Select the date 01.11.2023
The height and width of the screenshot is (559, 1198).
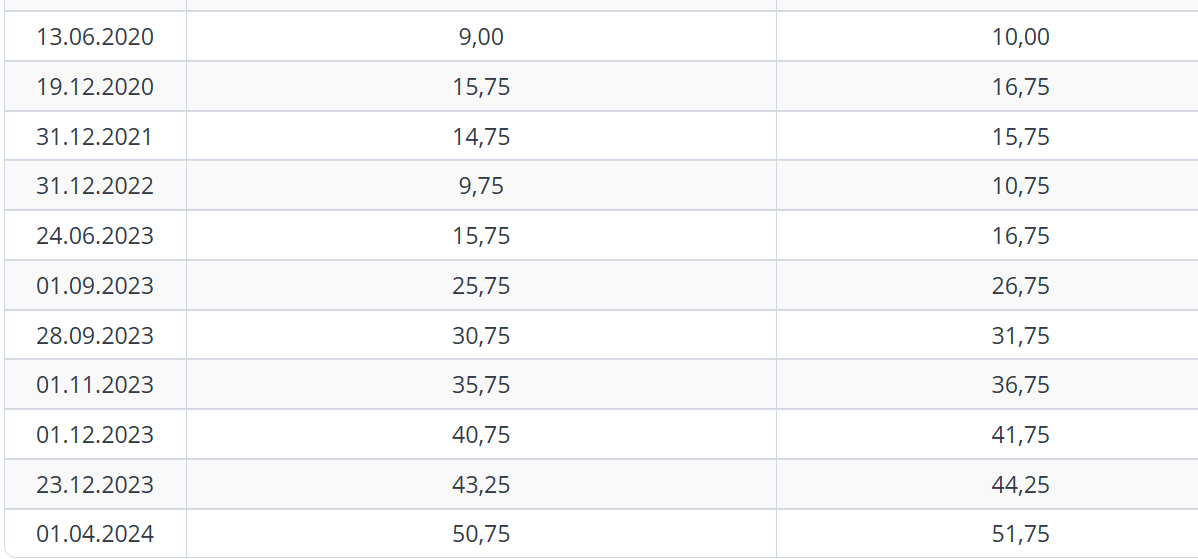coord(95,384)
